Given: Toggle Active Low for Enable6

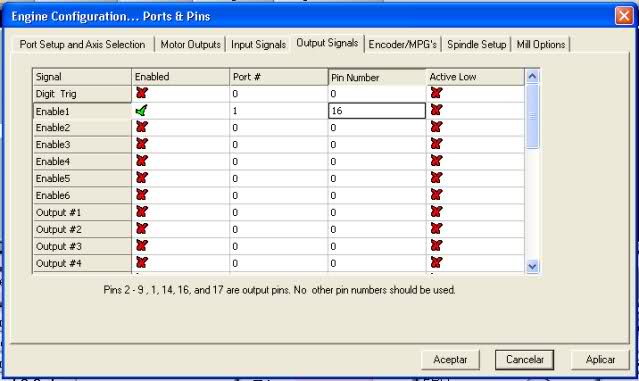Looking at the screenshot, I should click(x=436, y=195).
